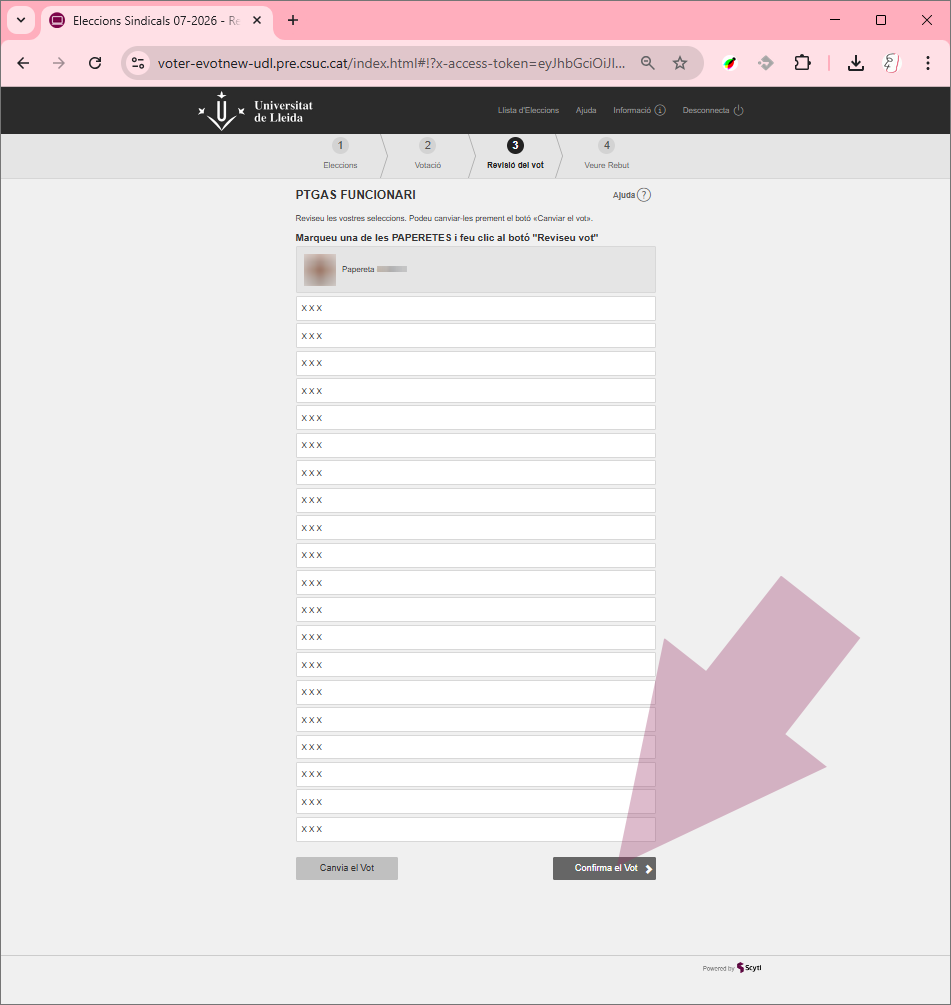Go to step 1 Eleccions
This screenshot has width=951, height=1005.
click(340, 154)
